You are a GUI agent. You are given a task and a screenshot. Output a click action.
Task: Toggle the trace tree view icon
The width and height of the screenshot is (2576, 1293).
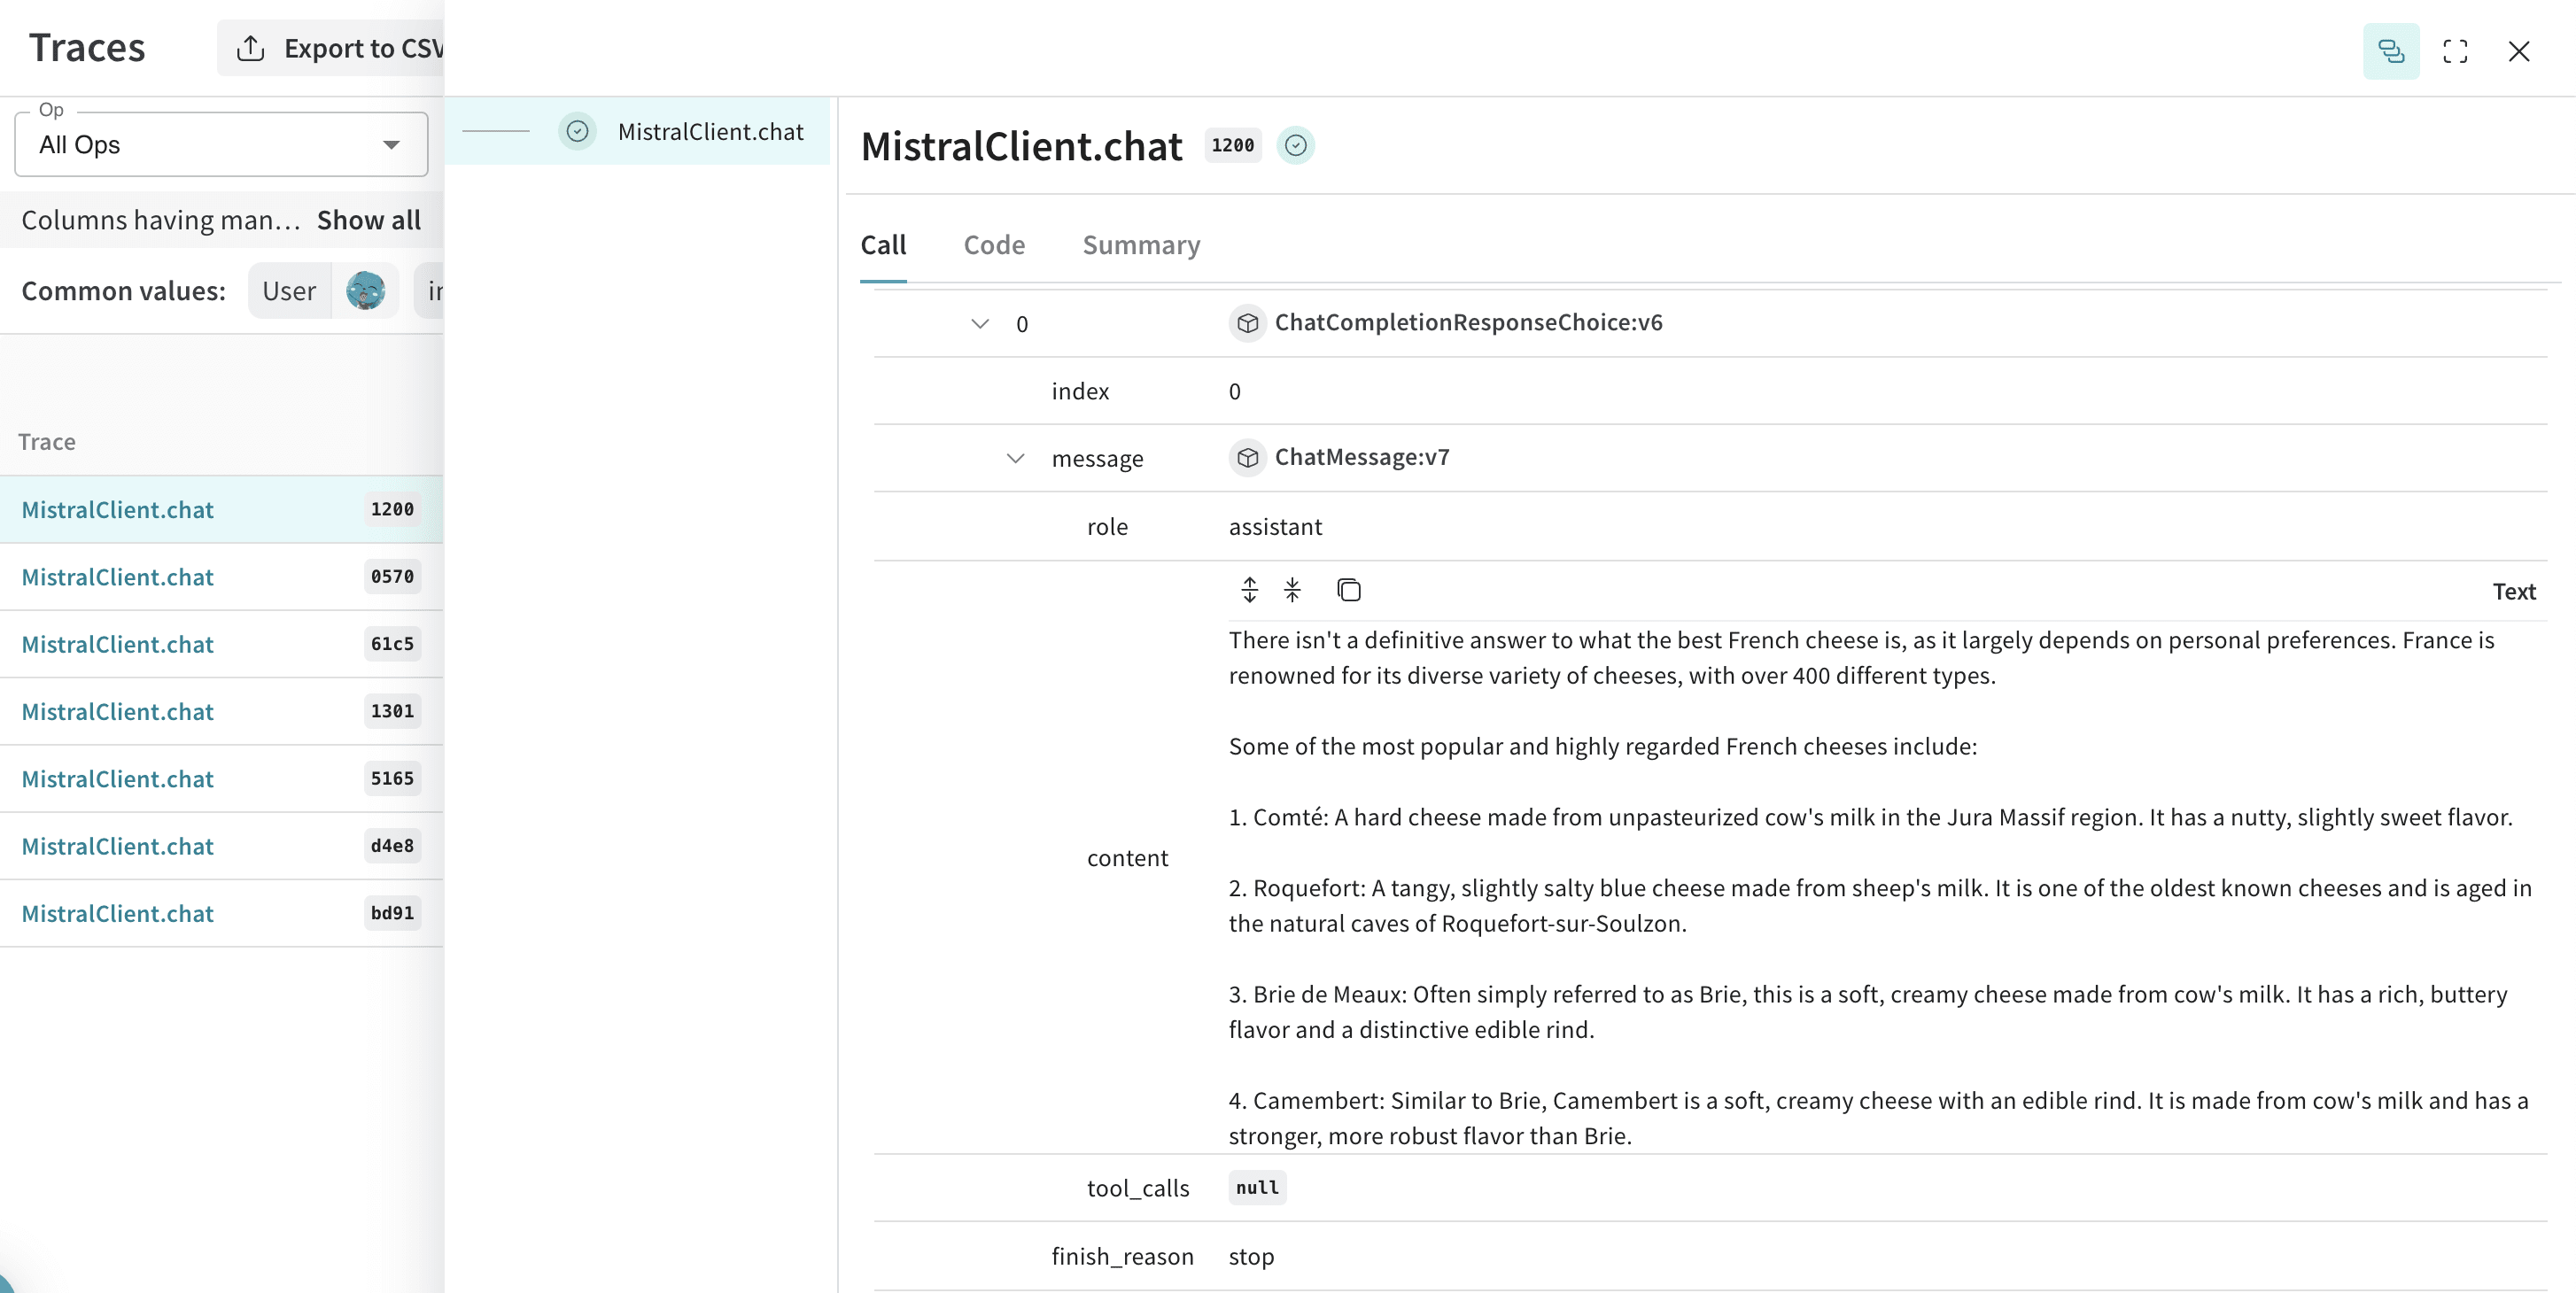click(x=2391, y=51)
